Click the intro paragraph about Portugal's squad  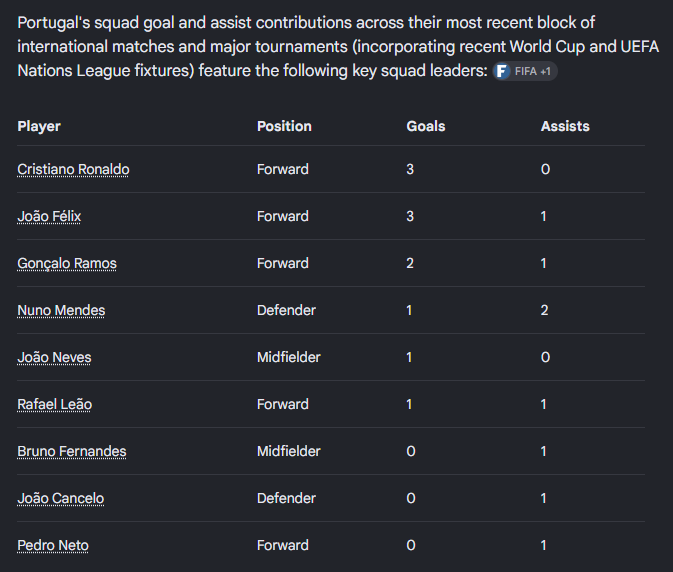coord(338,46)
